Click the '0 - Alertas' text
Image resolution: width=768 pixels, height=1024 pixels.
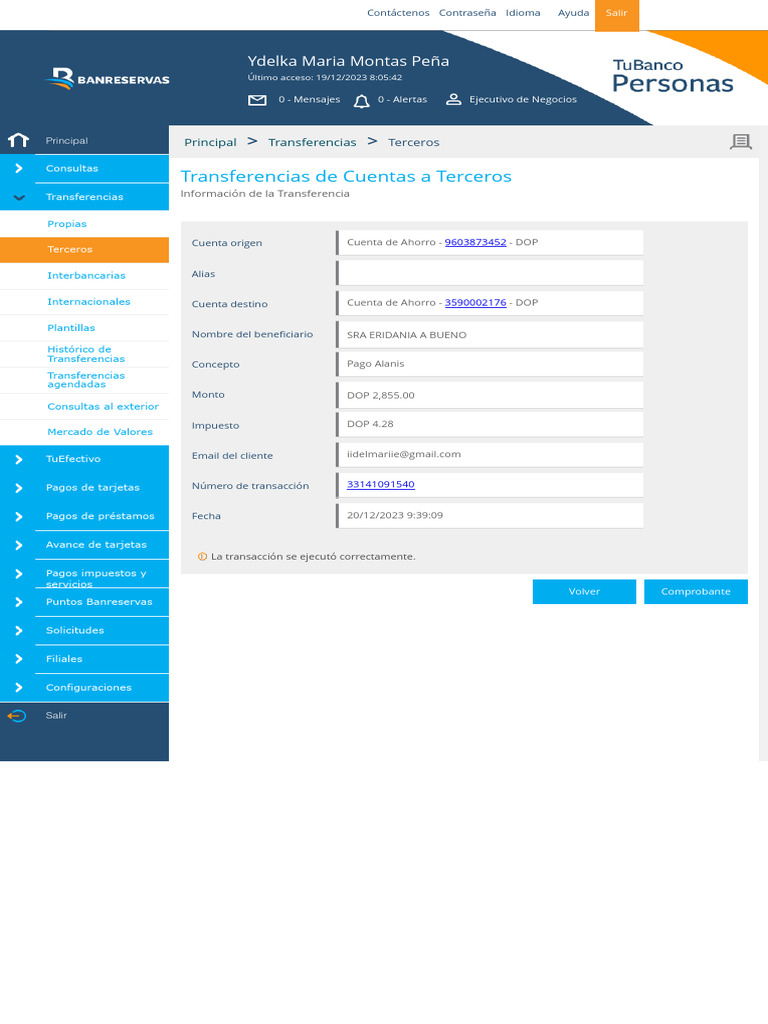[x=402, y=99]
